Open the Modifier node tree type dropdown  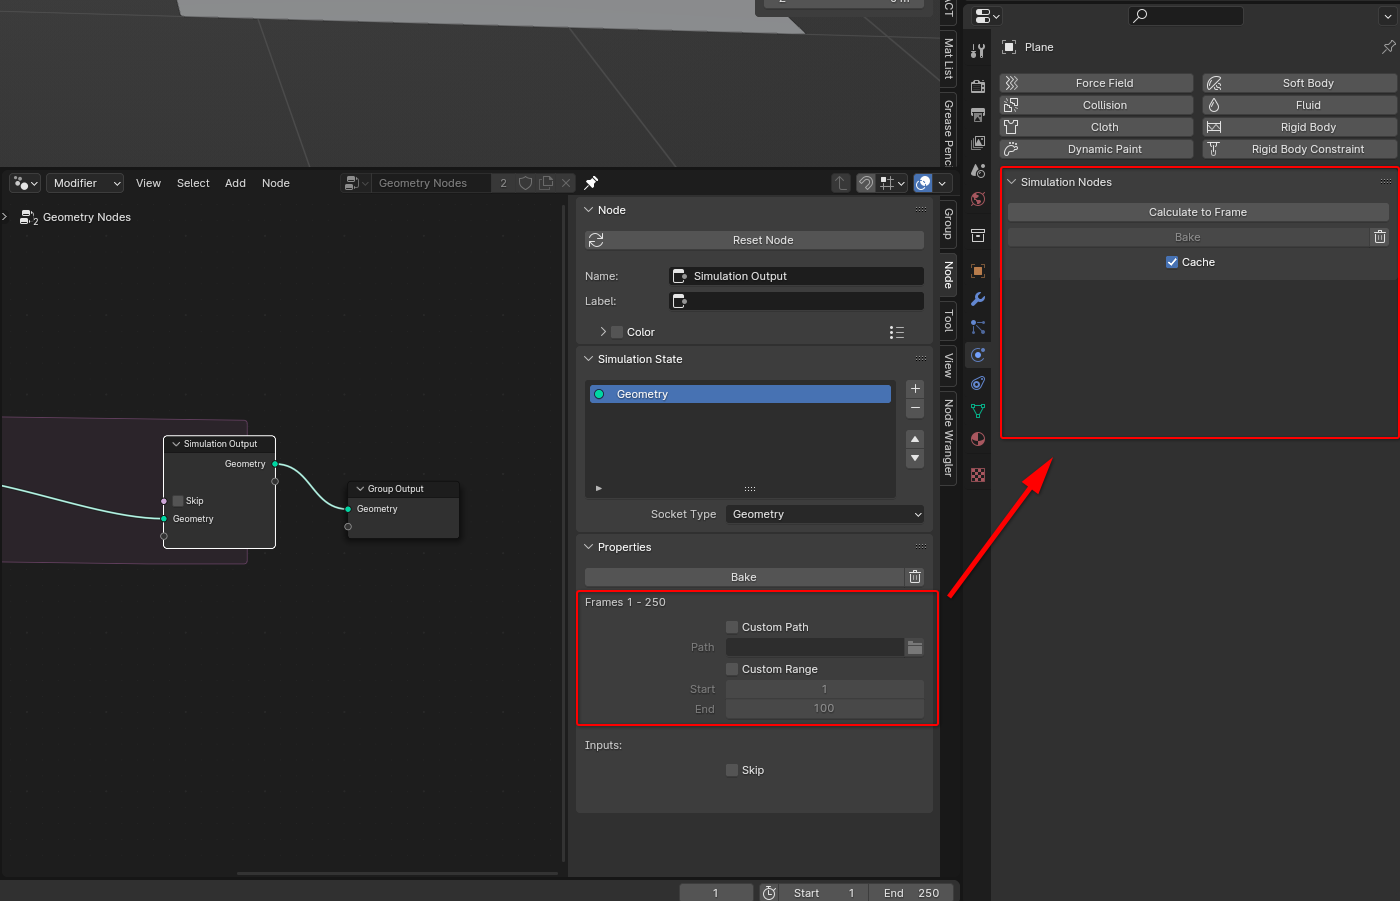[x=85, y=183]
